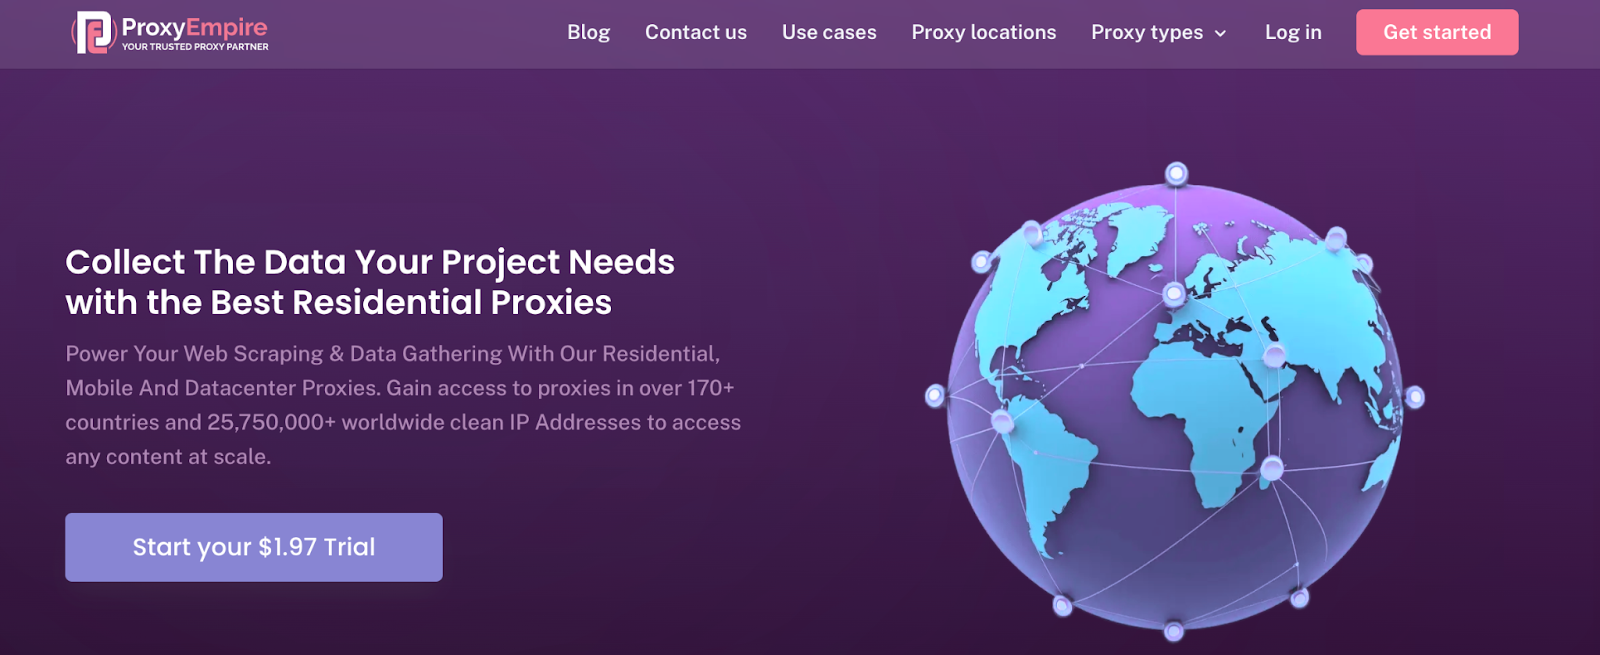1600x655 pixels.
Task: Click the ProxyEmpire brand name text
Action: coord(194,27)
